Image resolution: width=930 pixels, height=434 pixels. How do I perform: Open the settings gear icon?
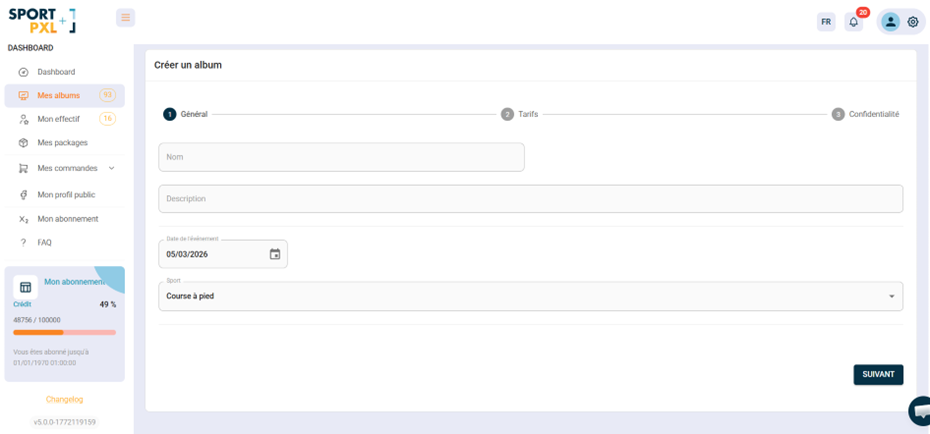click(x=913, y=22)
